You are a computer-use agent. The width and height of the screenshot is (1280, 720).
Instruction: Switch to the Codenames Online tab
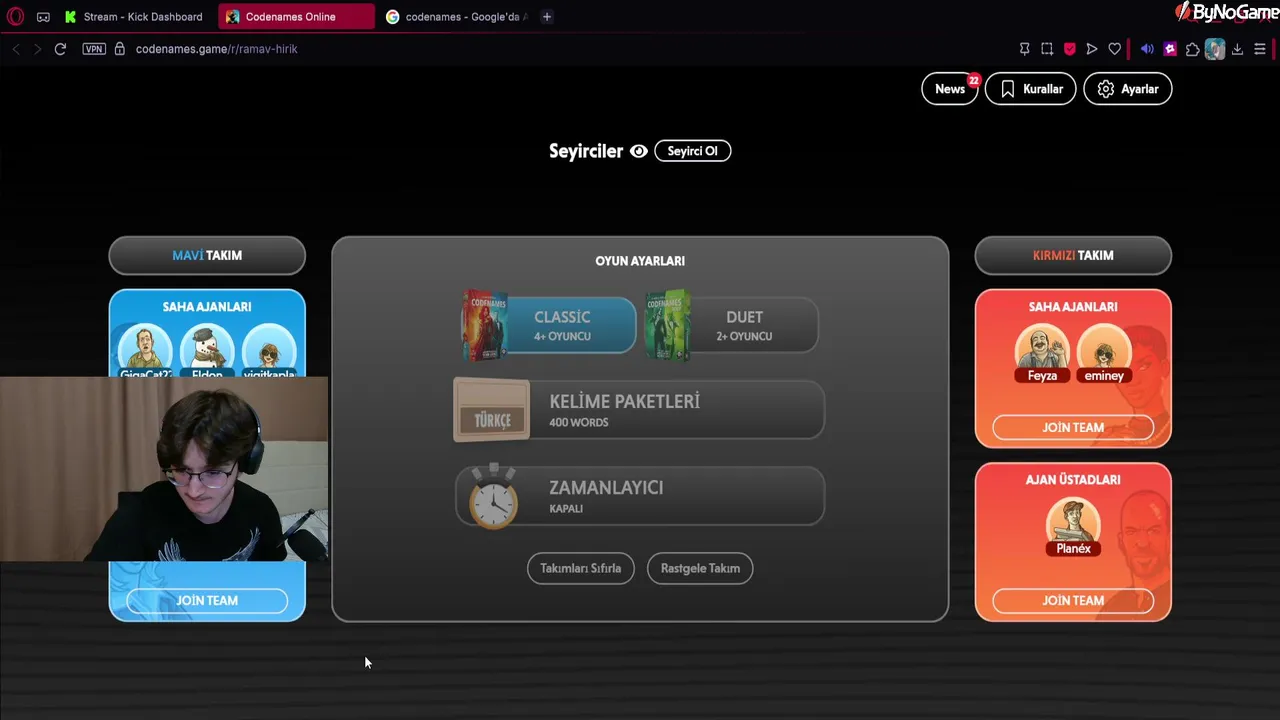point(296,17)
